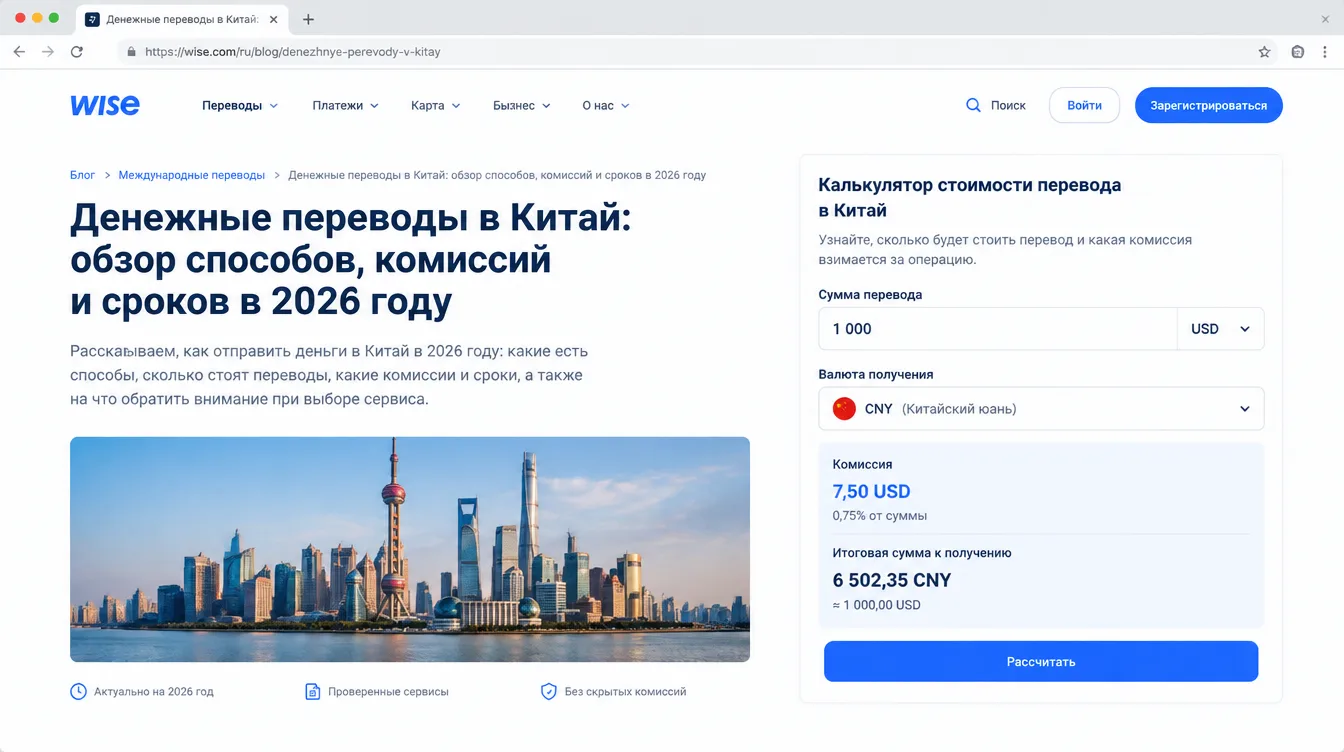Click the Рассчитать button
Screen dimensions: 1344x752
[1041, 661]
